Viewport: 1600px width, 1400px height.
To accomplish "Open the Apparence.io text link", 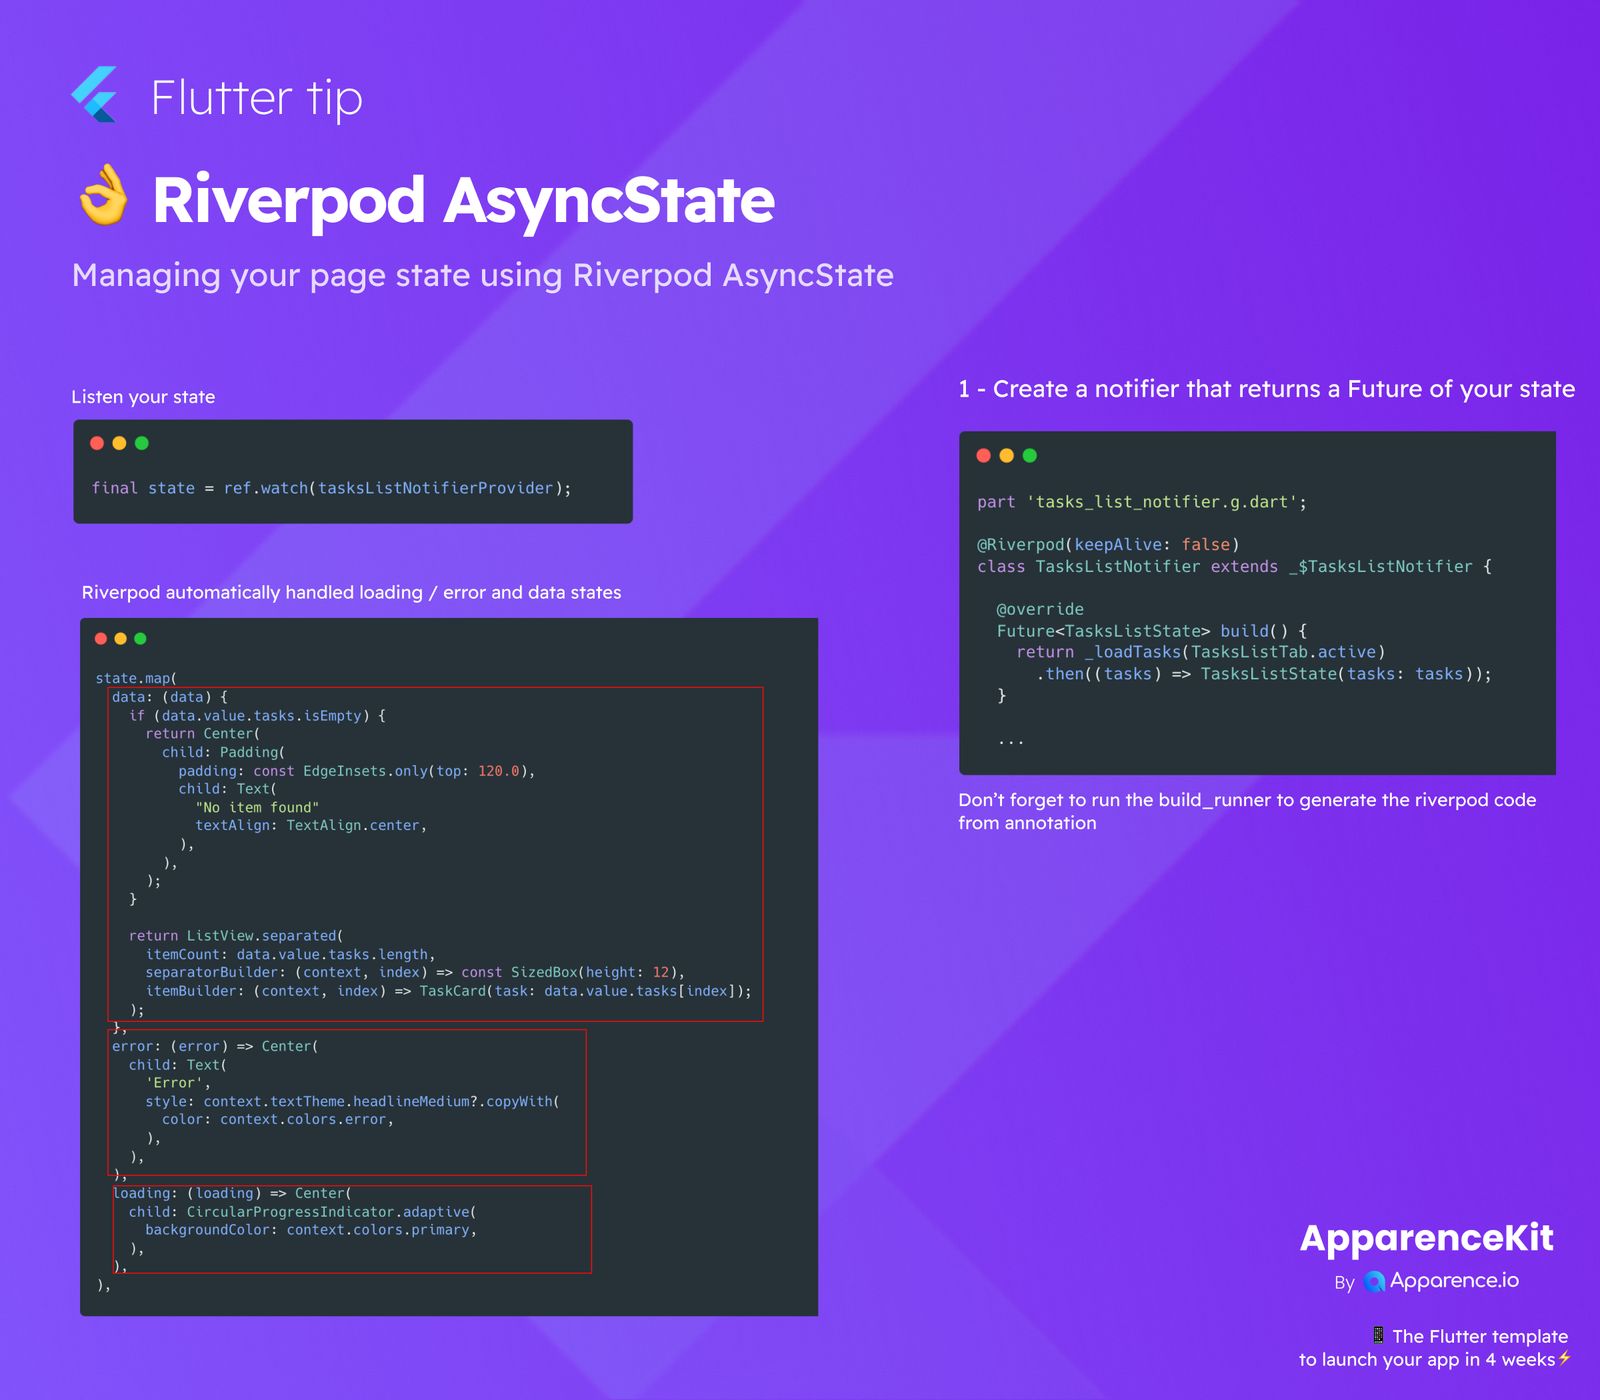I will tap(1454, 1281).
